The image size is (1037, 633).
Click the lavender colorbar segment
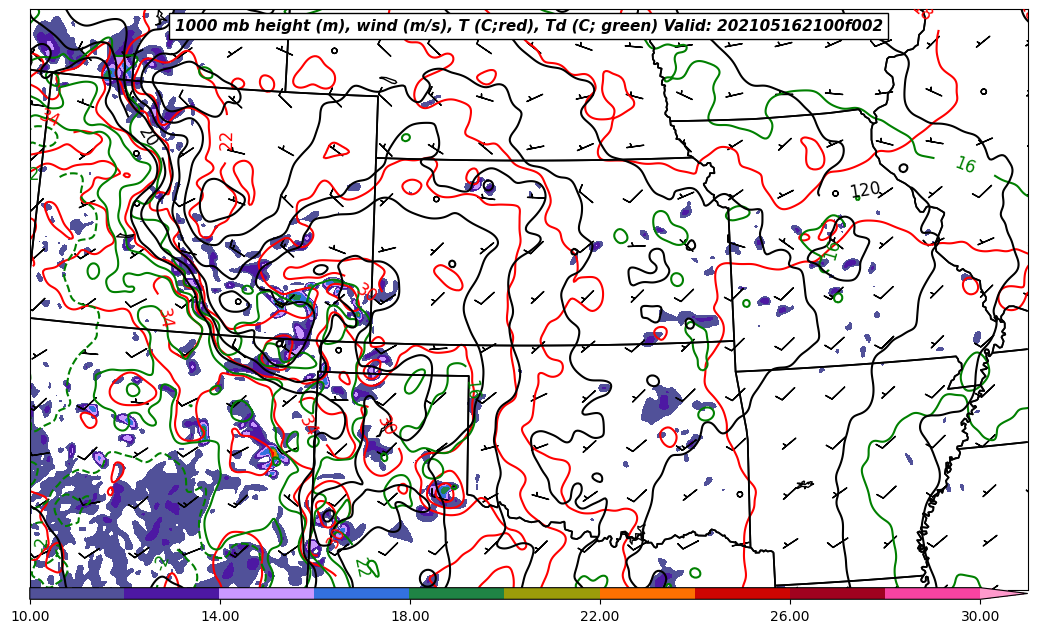click(266, 593)
